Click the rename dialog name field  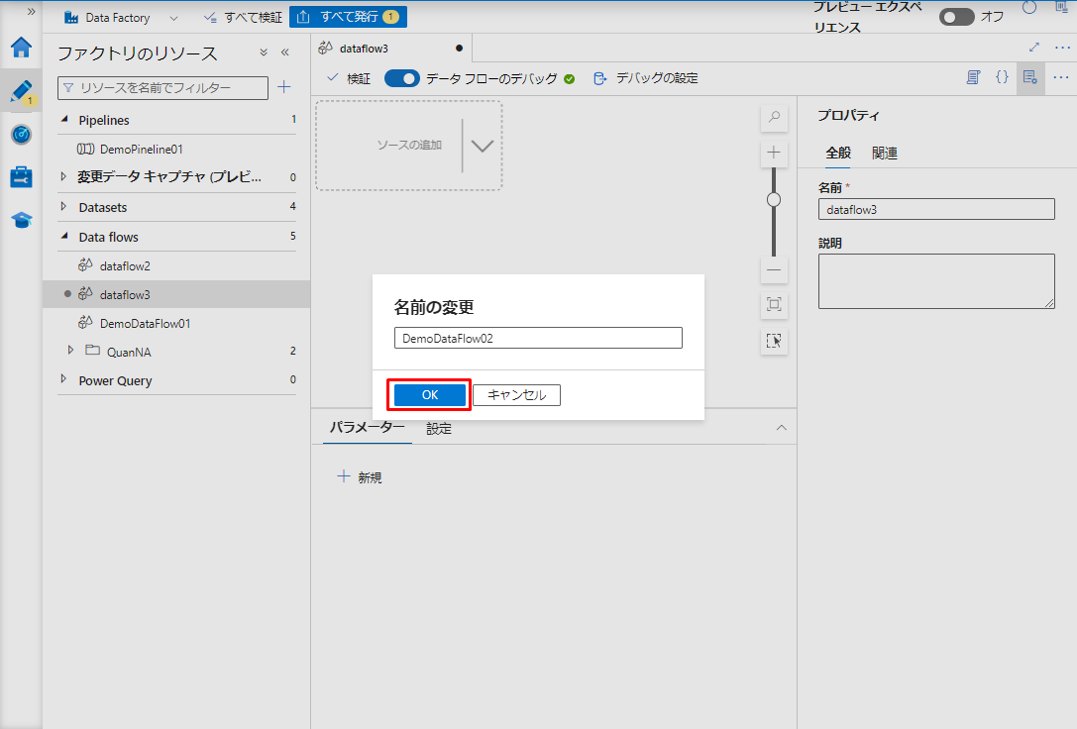point(538,338)
